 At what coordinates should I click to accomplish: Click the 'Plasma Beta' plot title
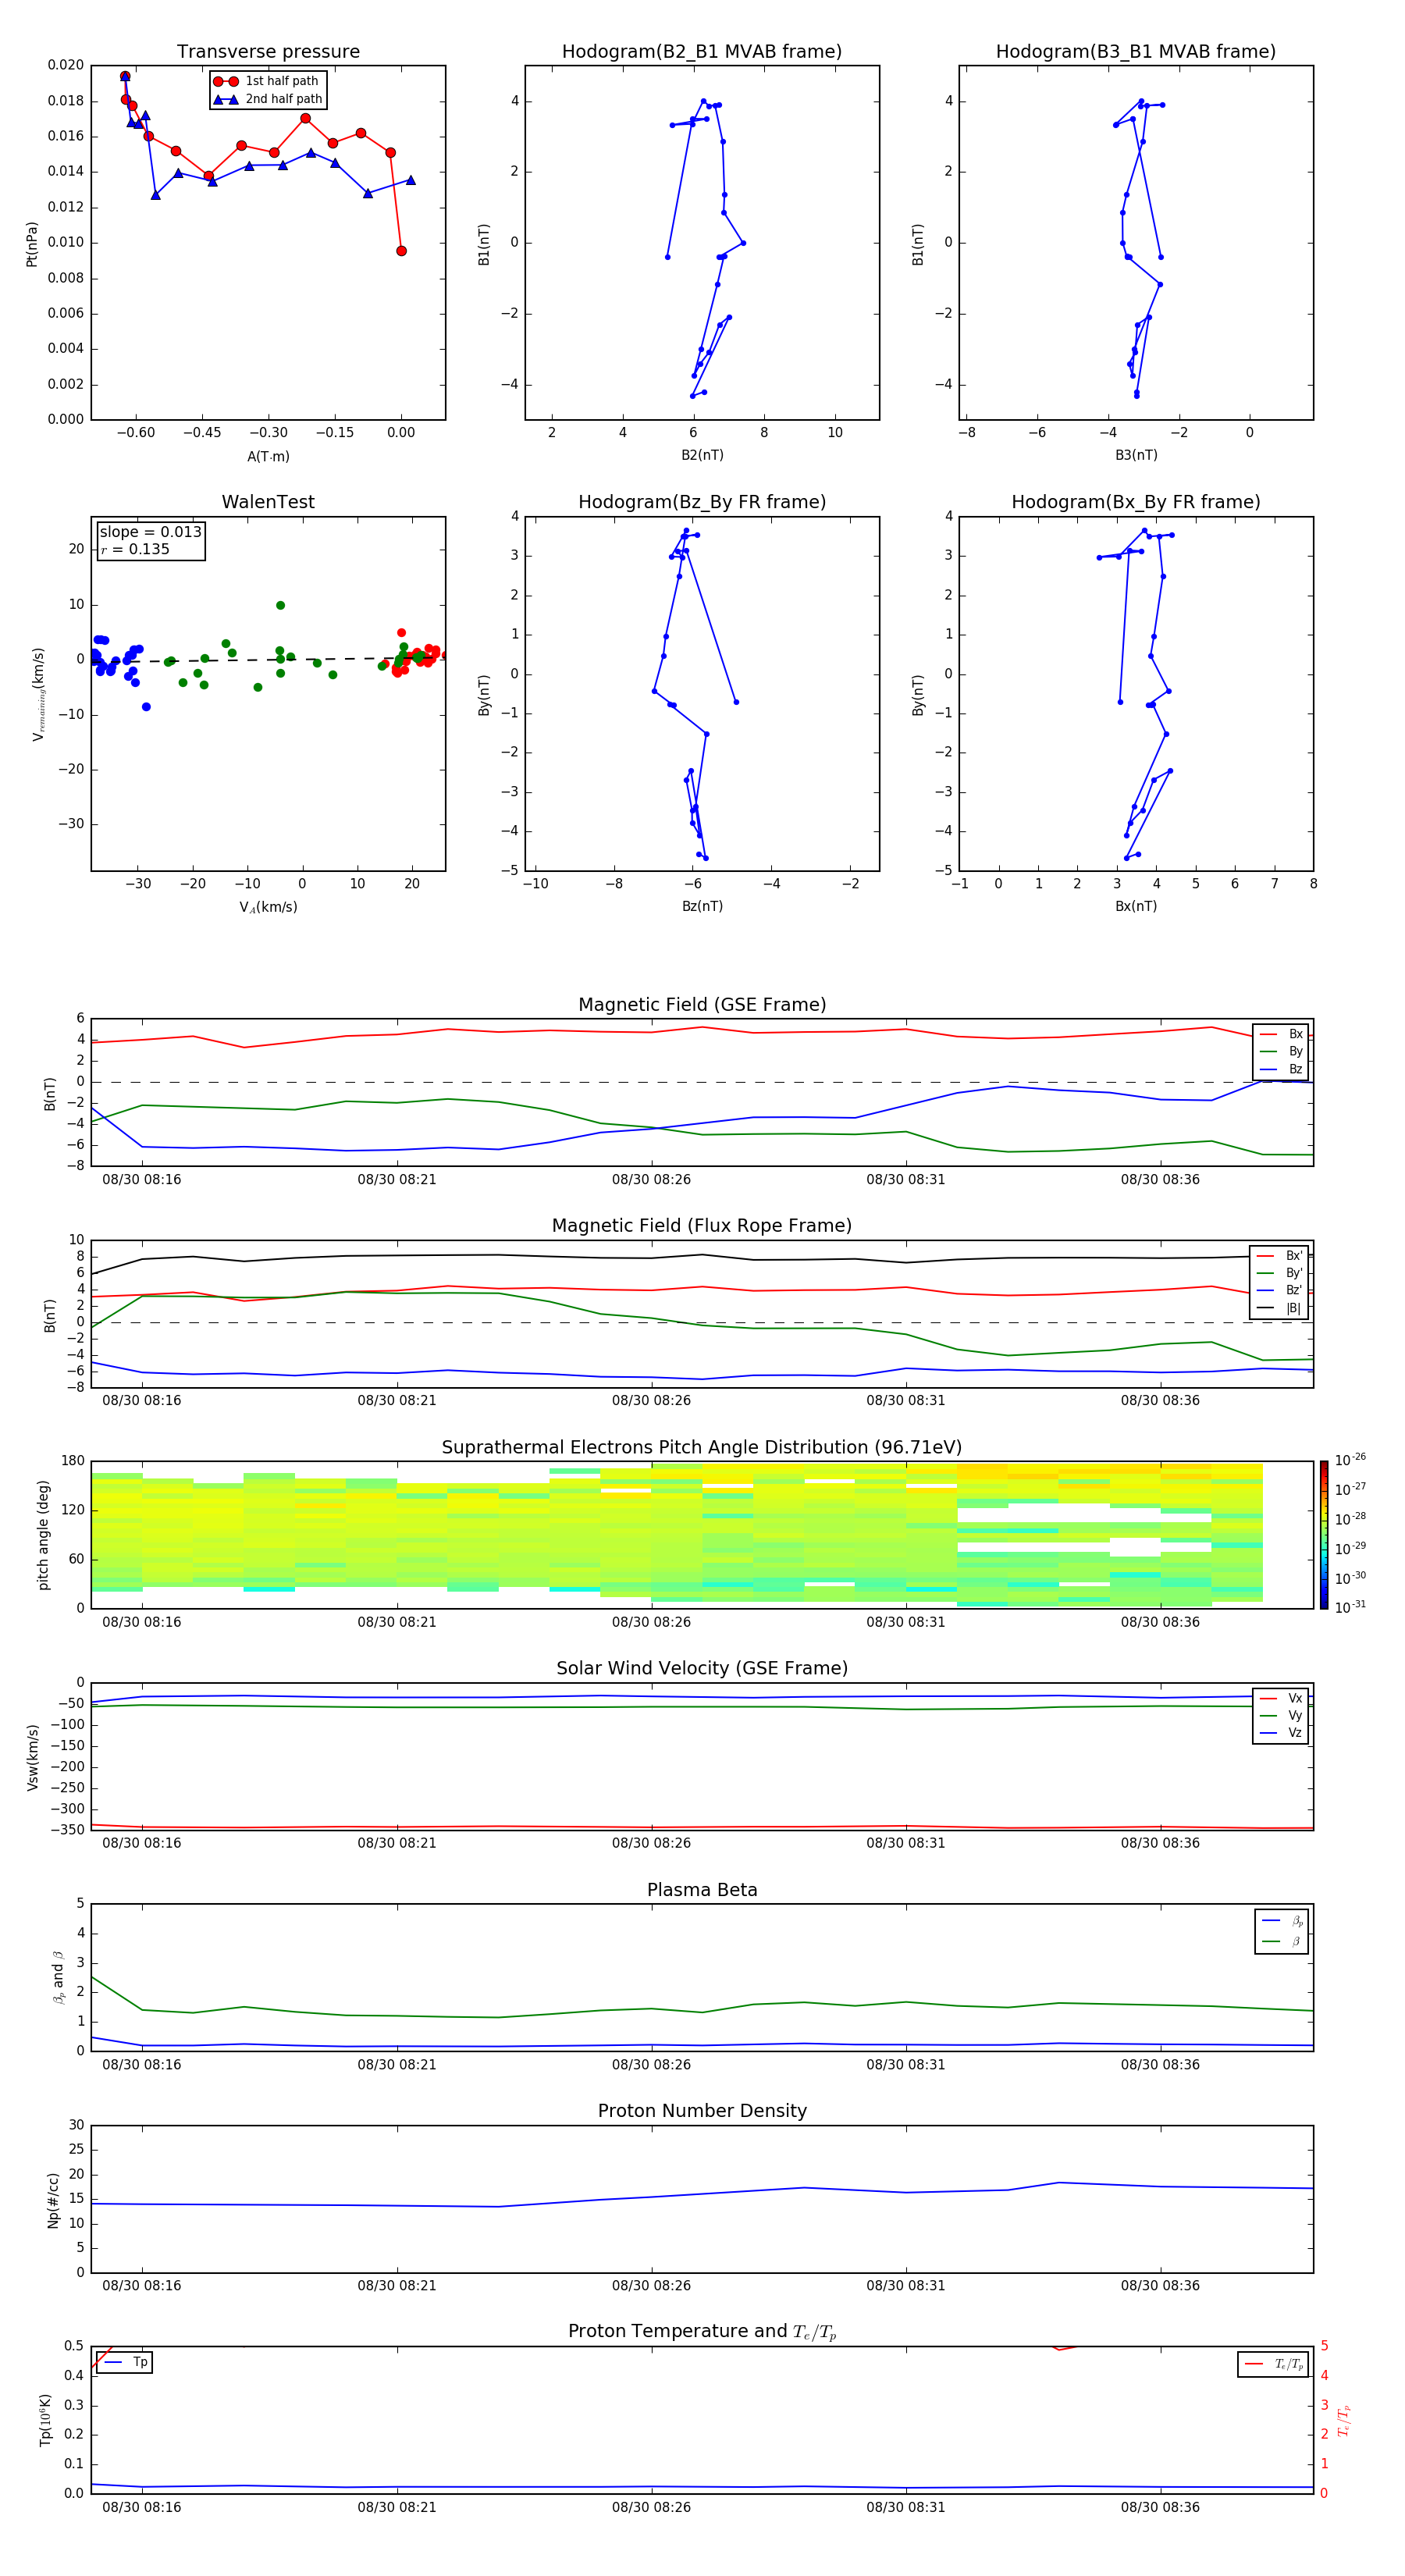[x=702, y=1891]
